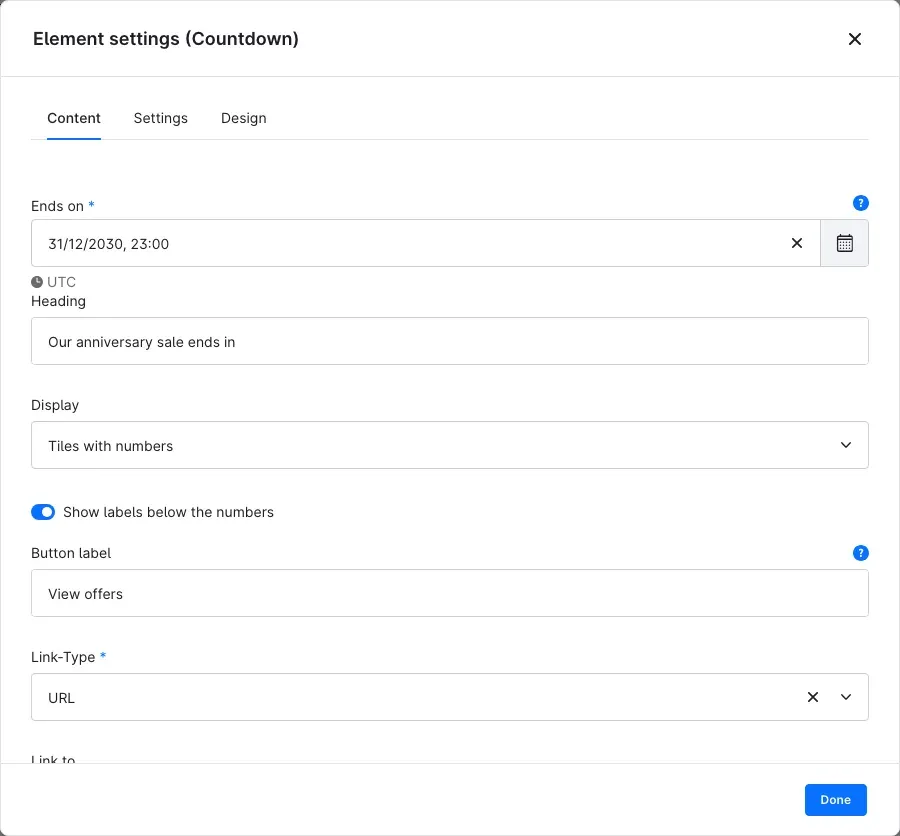Click the Done button
The image size is (900, 836).
tap(836, 800)
